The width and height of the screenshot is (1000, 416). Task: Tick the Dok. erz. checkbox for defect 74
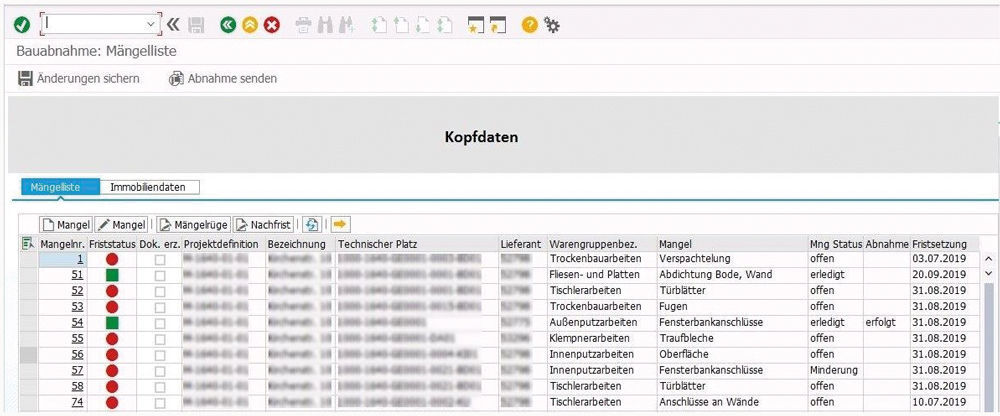point(160,402)
